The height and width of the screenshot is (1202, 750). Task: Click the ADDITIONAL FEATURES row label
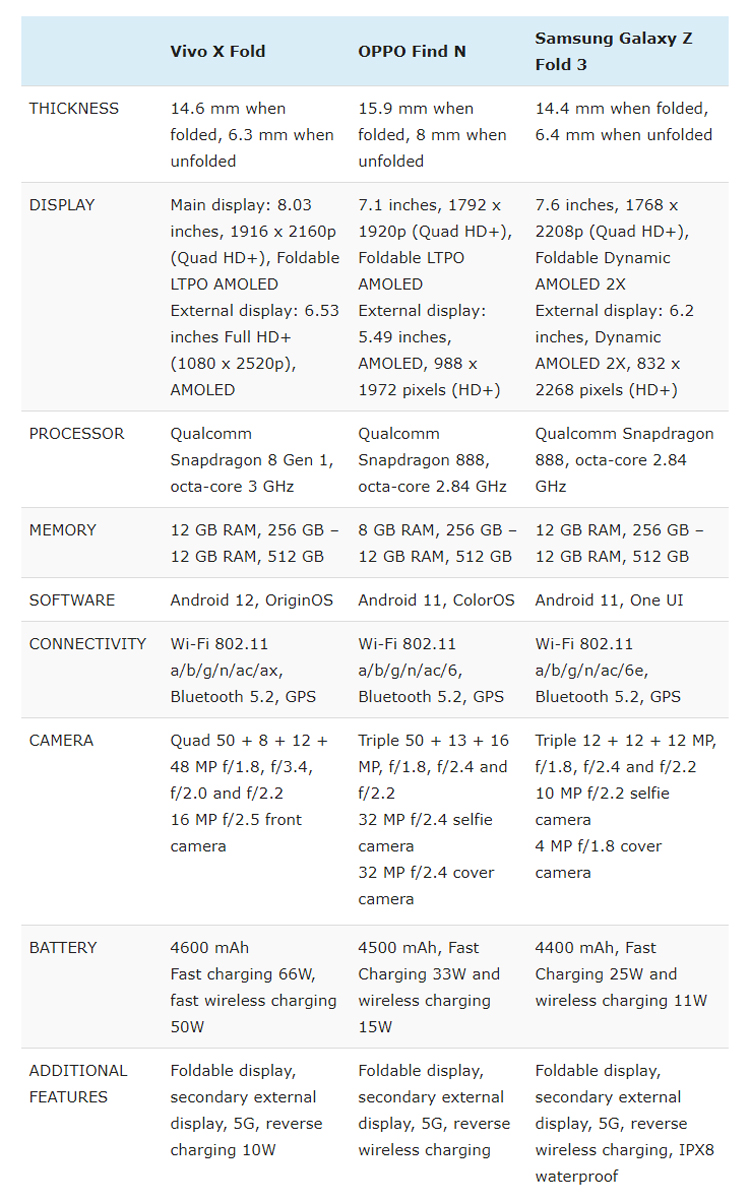[x=78, y=1084]
